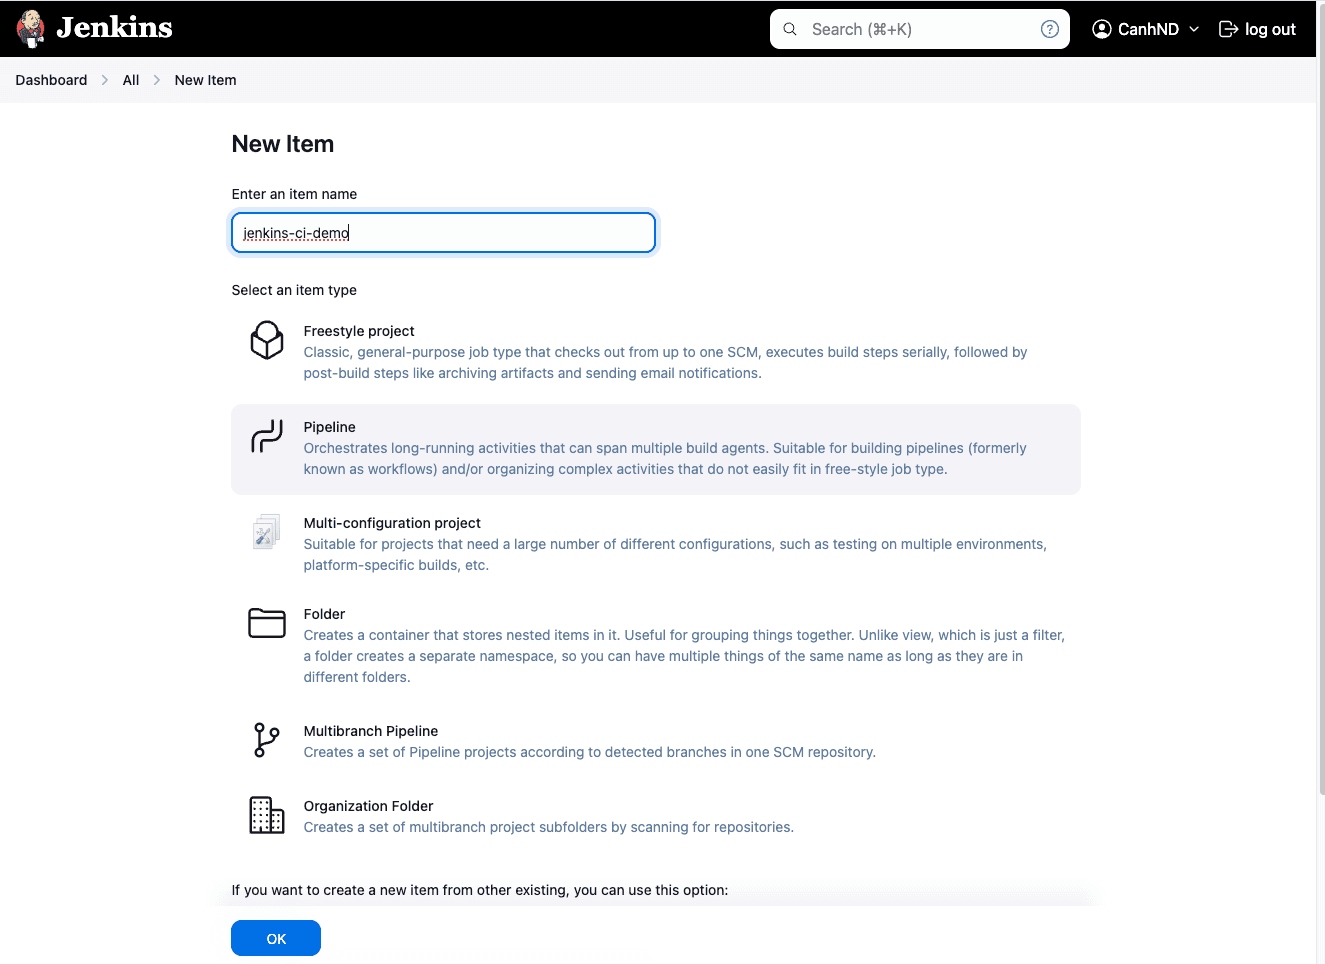Click the page vertical scrollbar

1320,400
